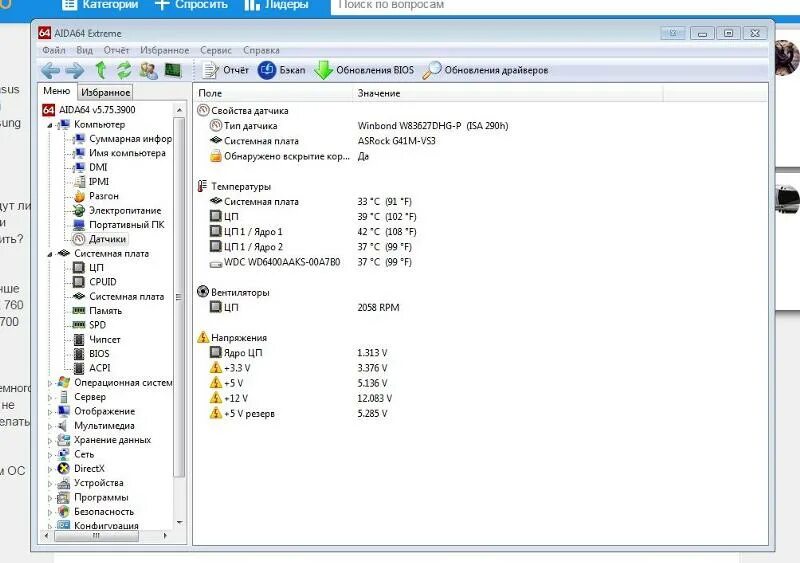The image size is (800, 563).
Task: Open the Отчёт report toolbar button
Action: [x=225, y=70]
